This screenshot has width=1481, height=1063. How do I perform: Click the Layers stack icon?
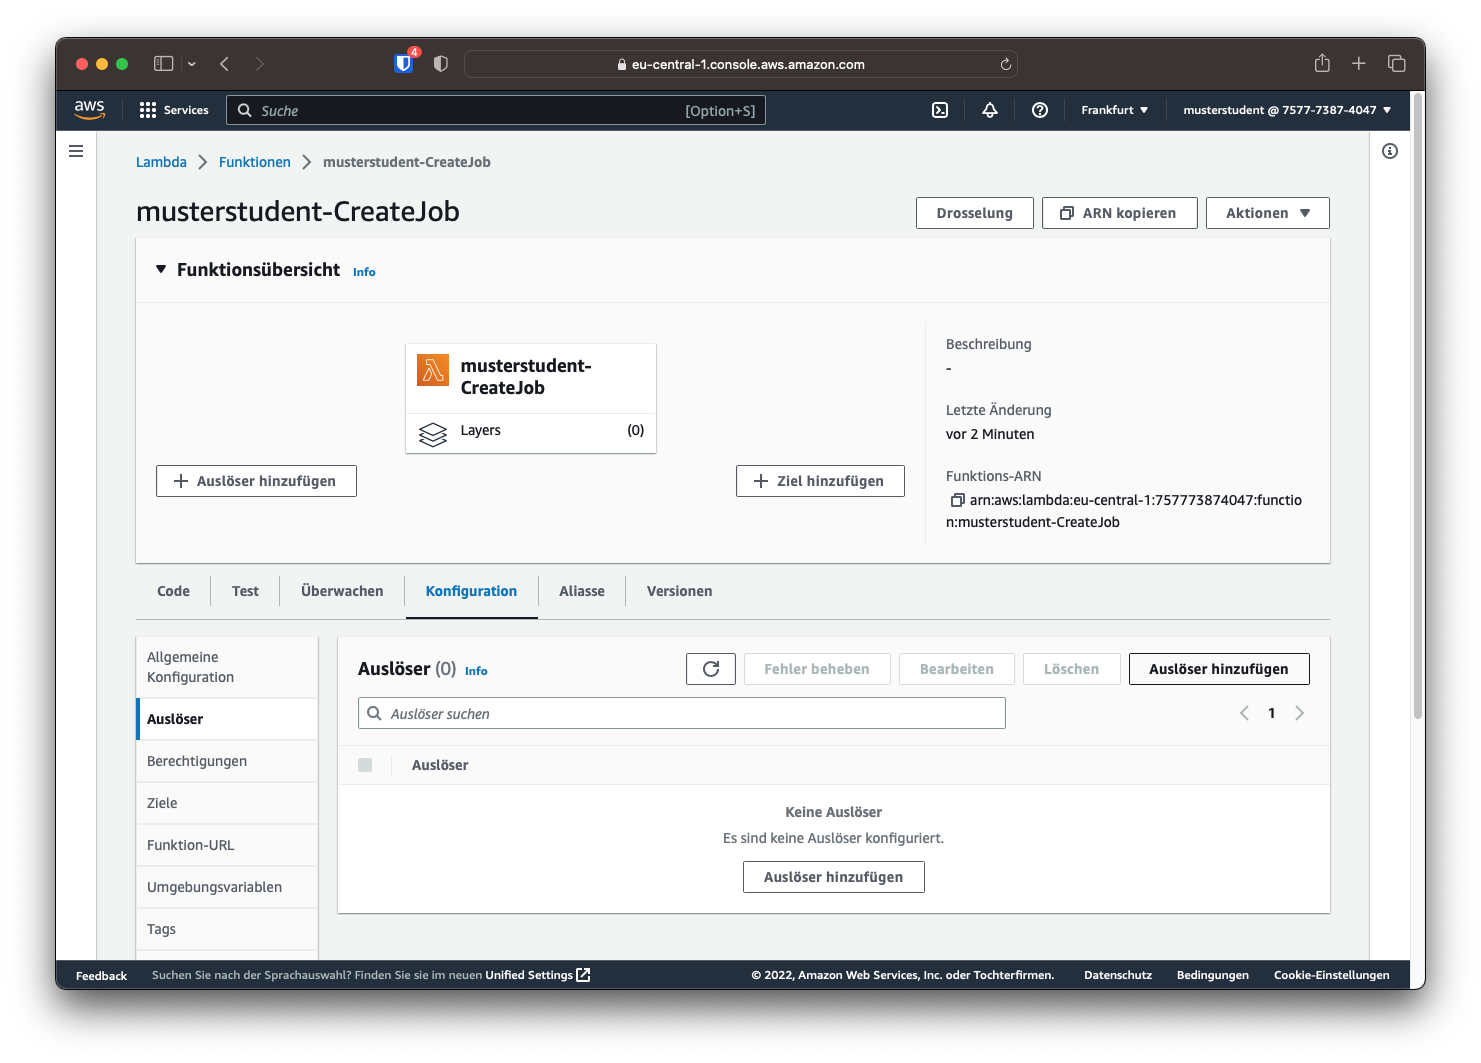(x=433, y=434)
